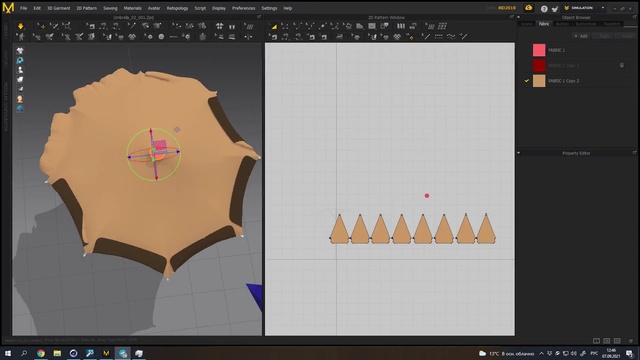Click the Assign fabric button
The width and height of the screenshot is (640, 360).
[x=625, y=36]
